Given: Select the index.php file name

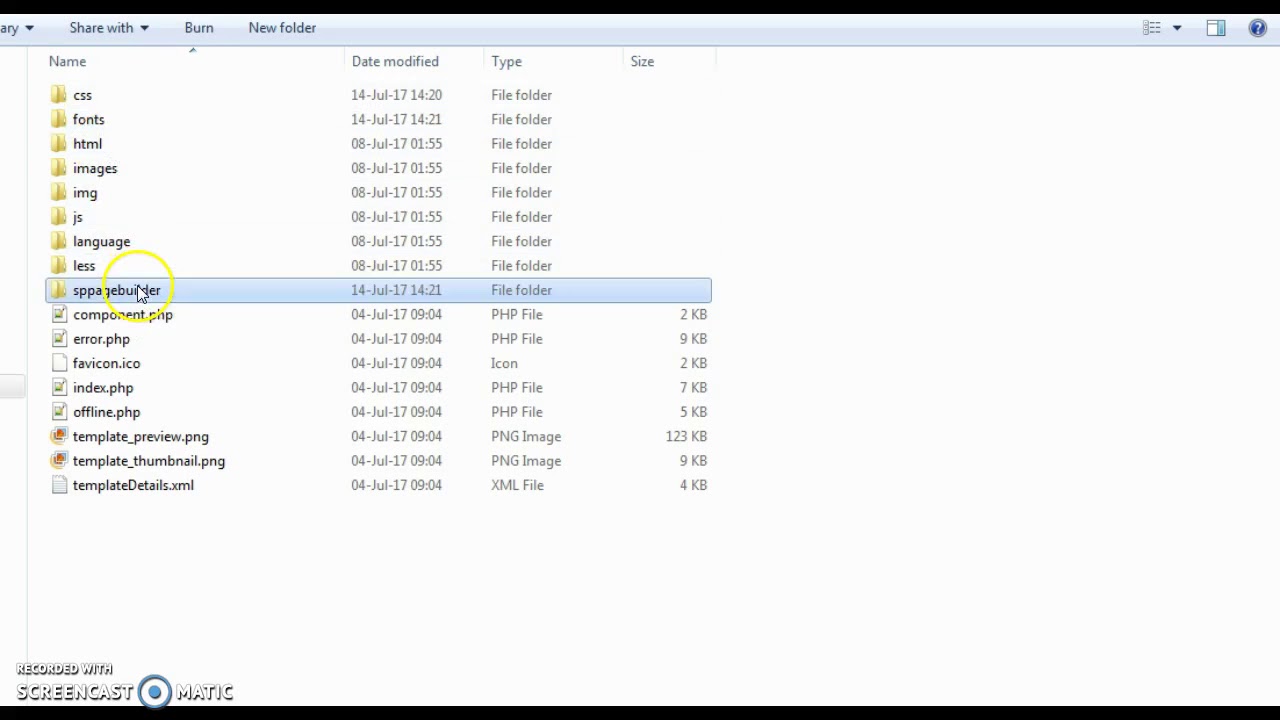Looking at the screenshot, I should (x=103, y=387).
